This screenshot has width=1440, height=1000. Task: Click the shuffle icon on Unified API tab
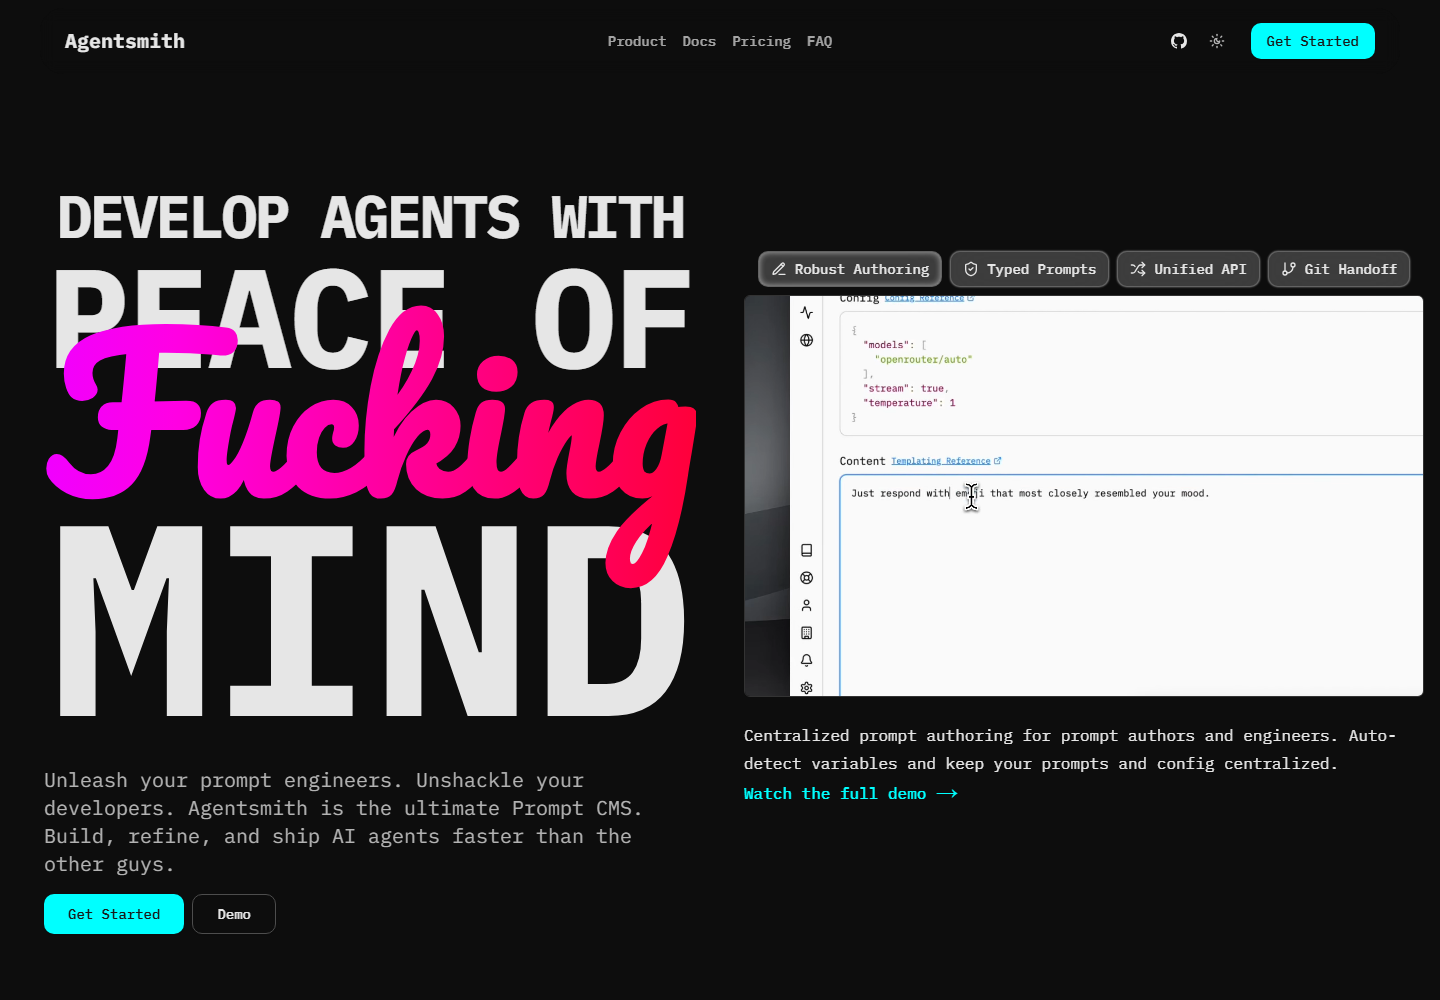click(x=1138, y=269)
